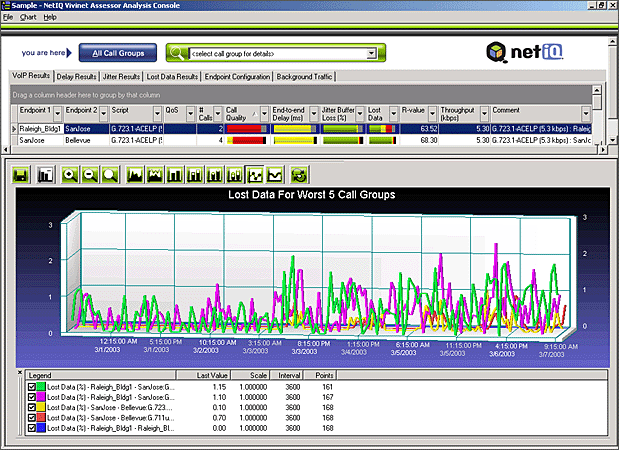This screenshot has height=450, width=619.
Task: Select the line-with-markers chart style icon
Action: pyautogui.click(x=255, y=174)
